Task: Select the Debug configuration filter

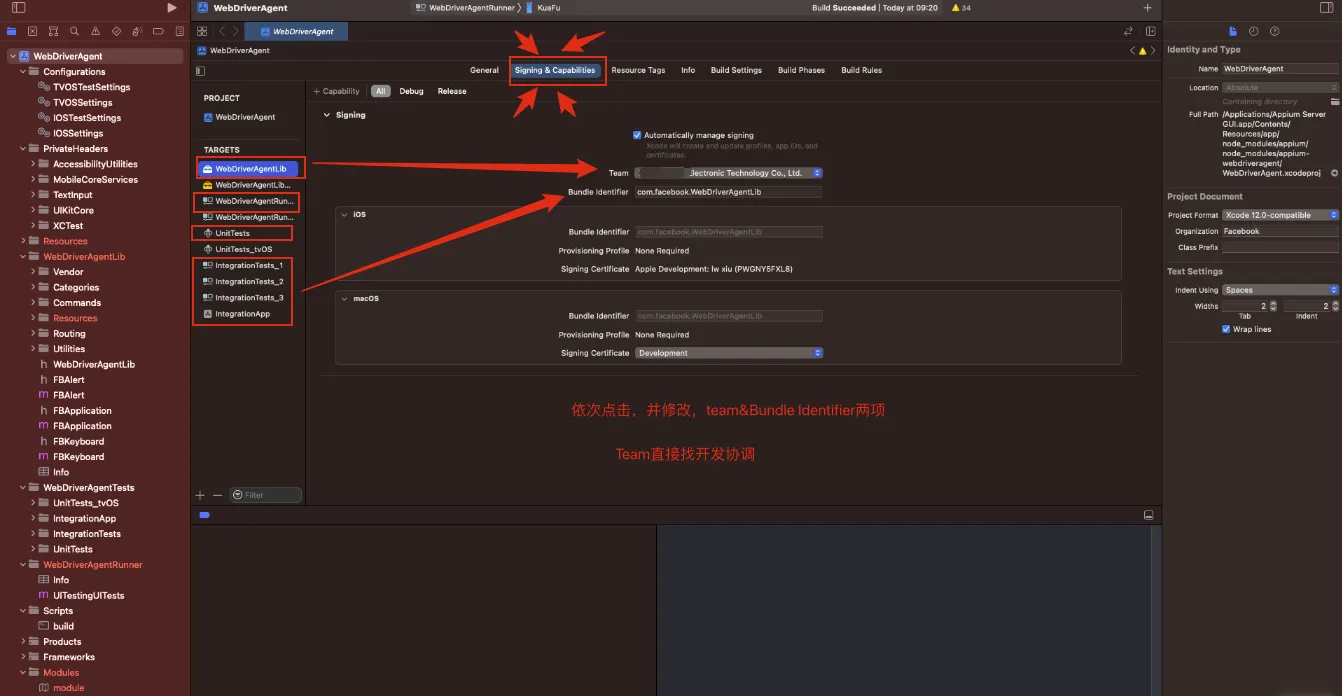Action: pyautogui.click(x=411, y=91)
